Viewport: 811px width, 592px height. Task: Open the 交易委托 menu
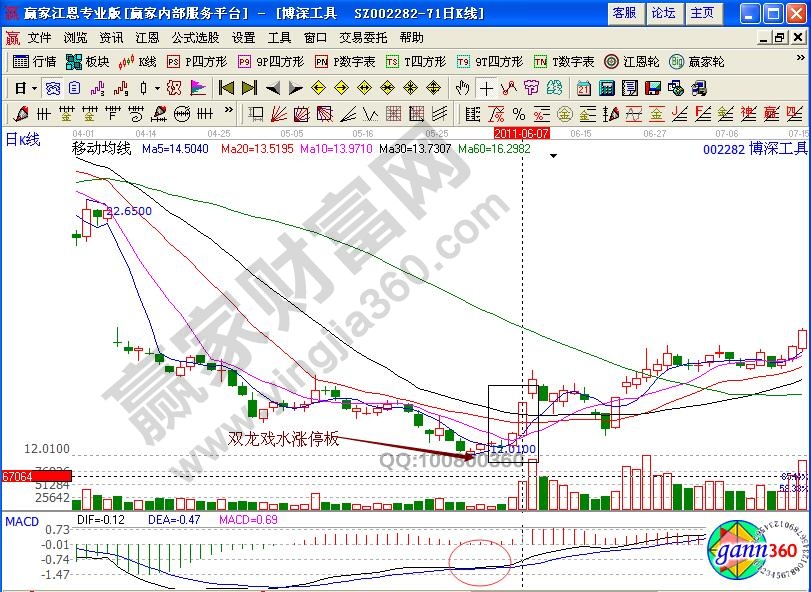362,37
